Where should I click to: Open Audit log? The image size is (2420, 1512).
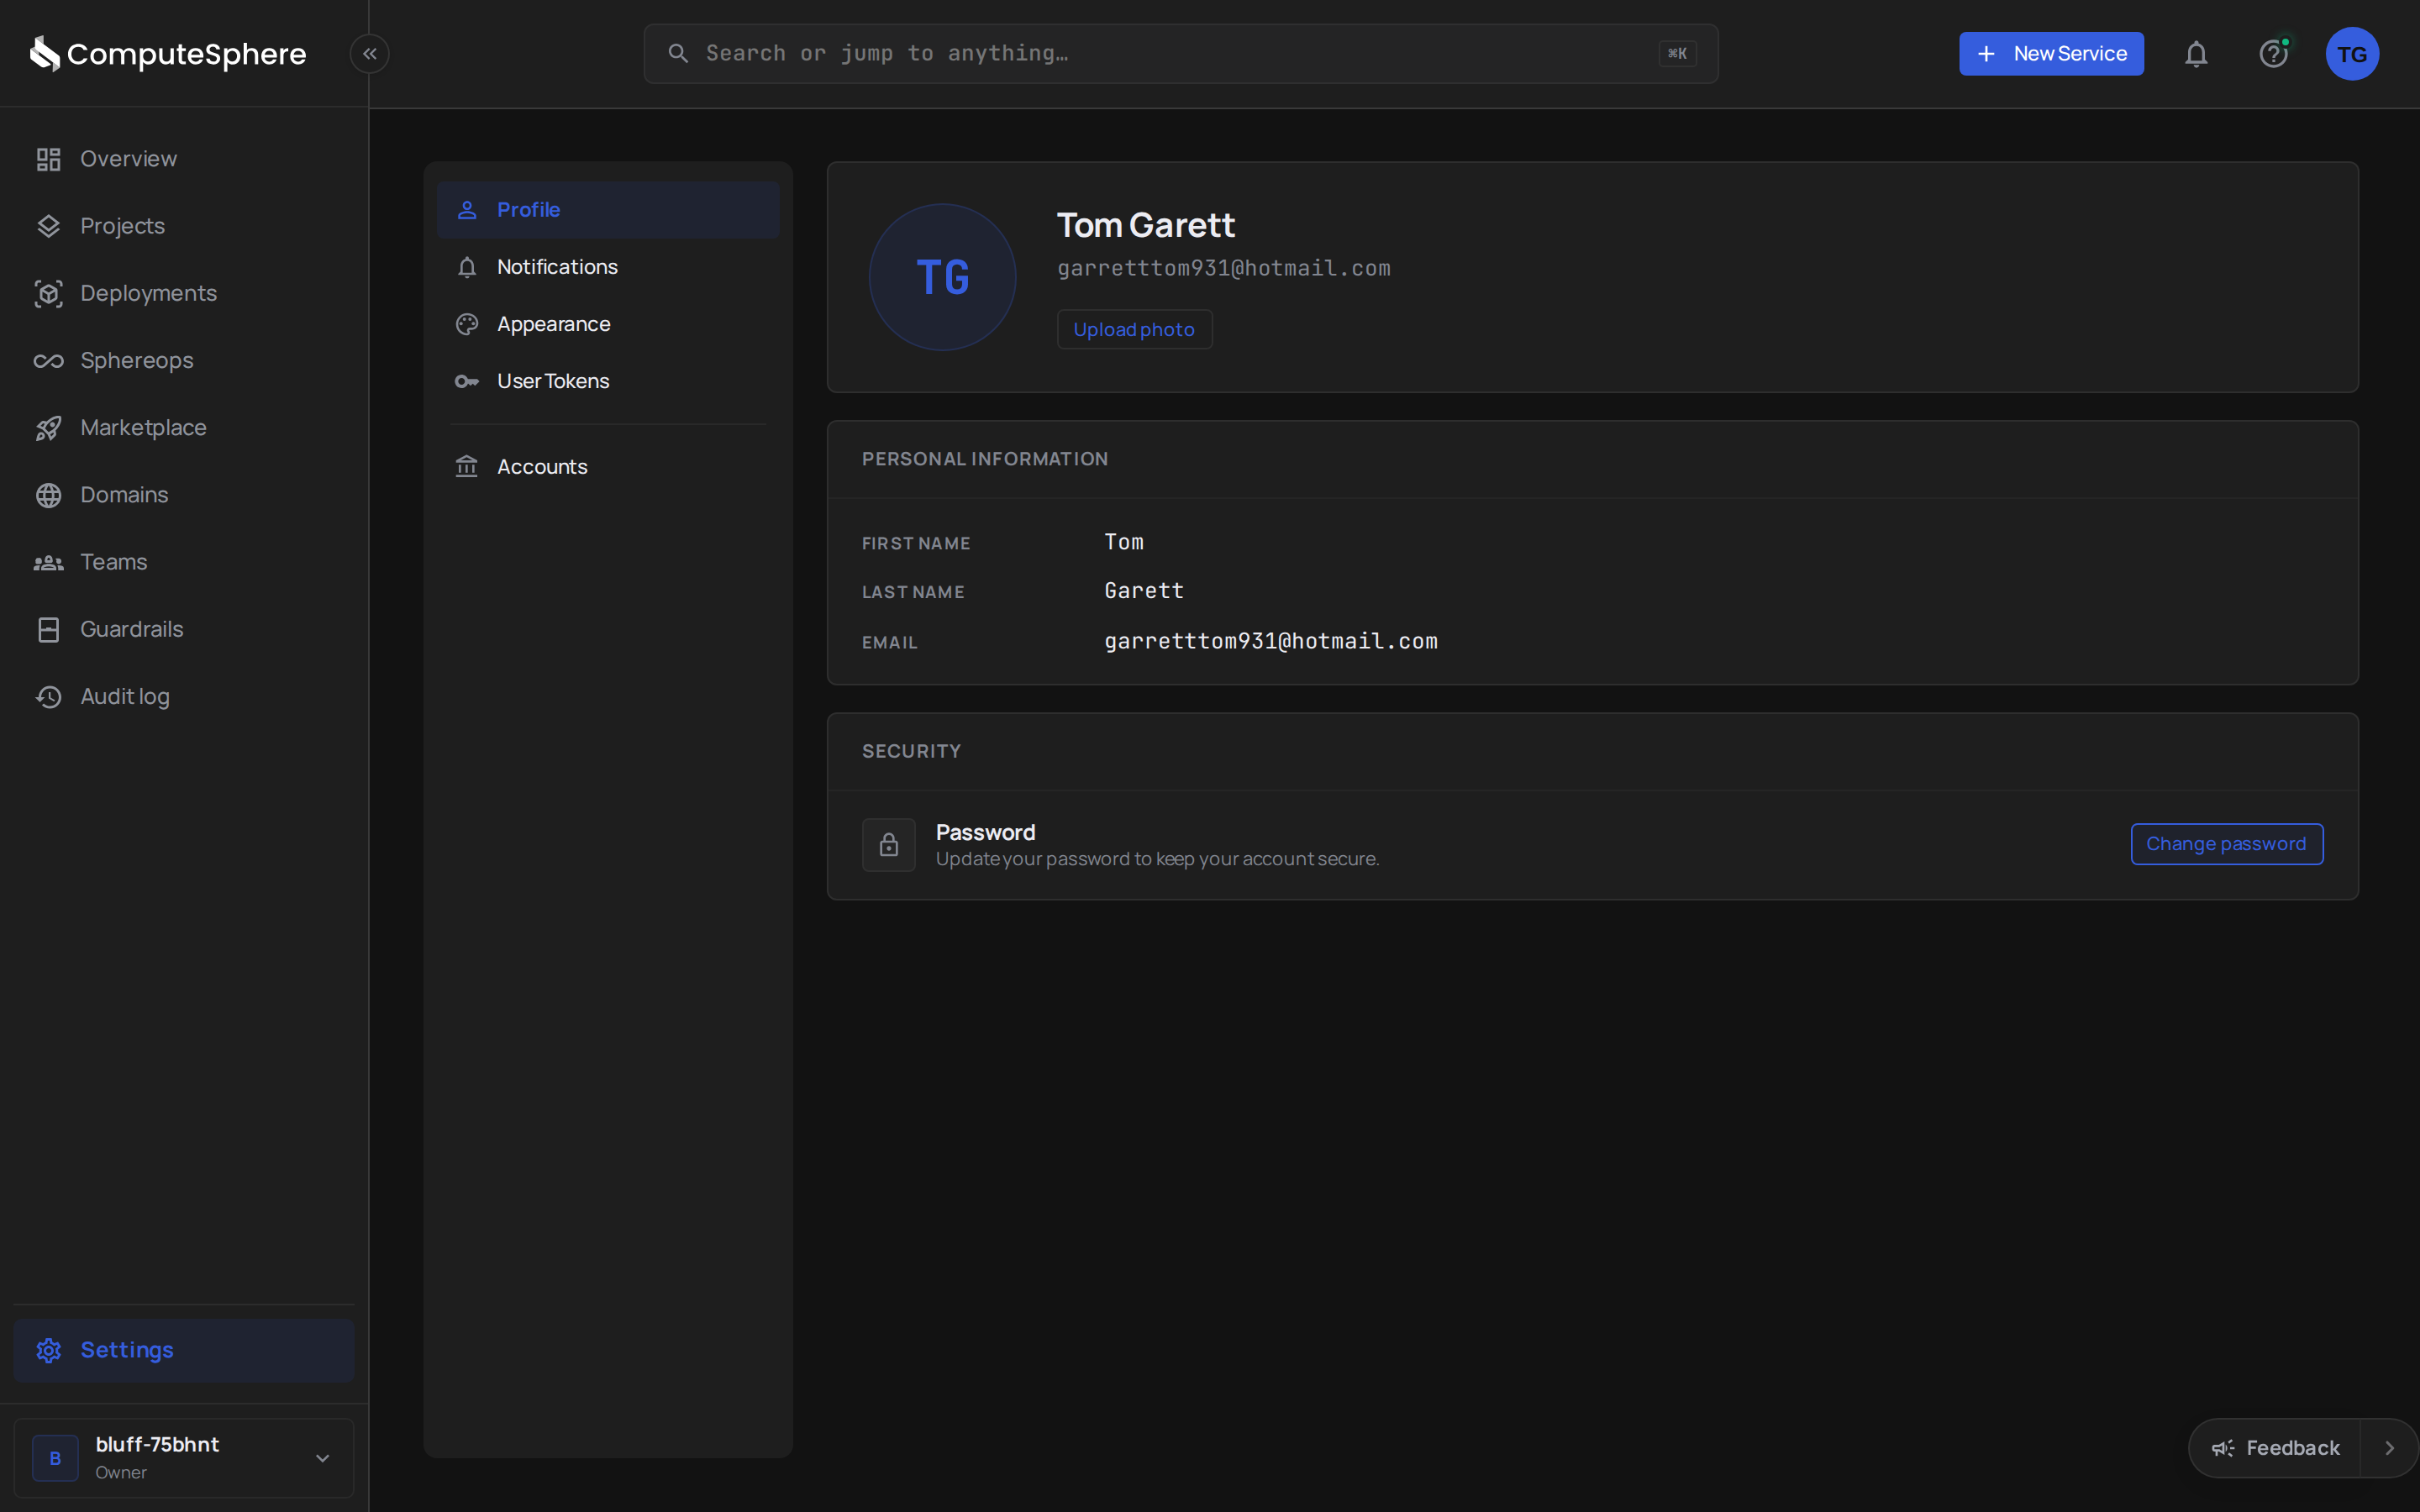184,697
